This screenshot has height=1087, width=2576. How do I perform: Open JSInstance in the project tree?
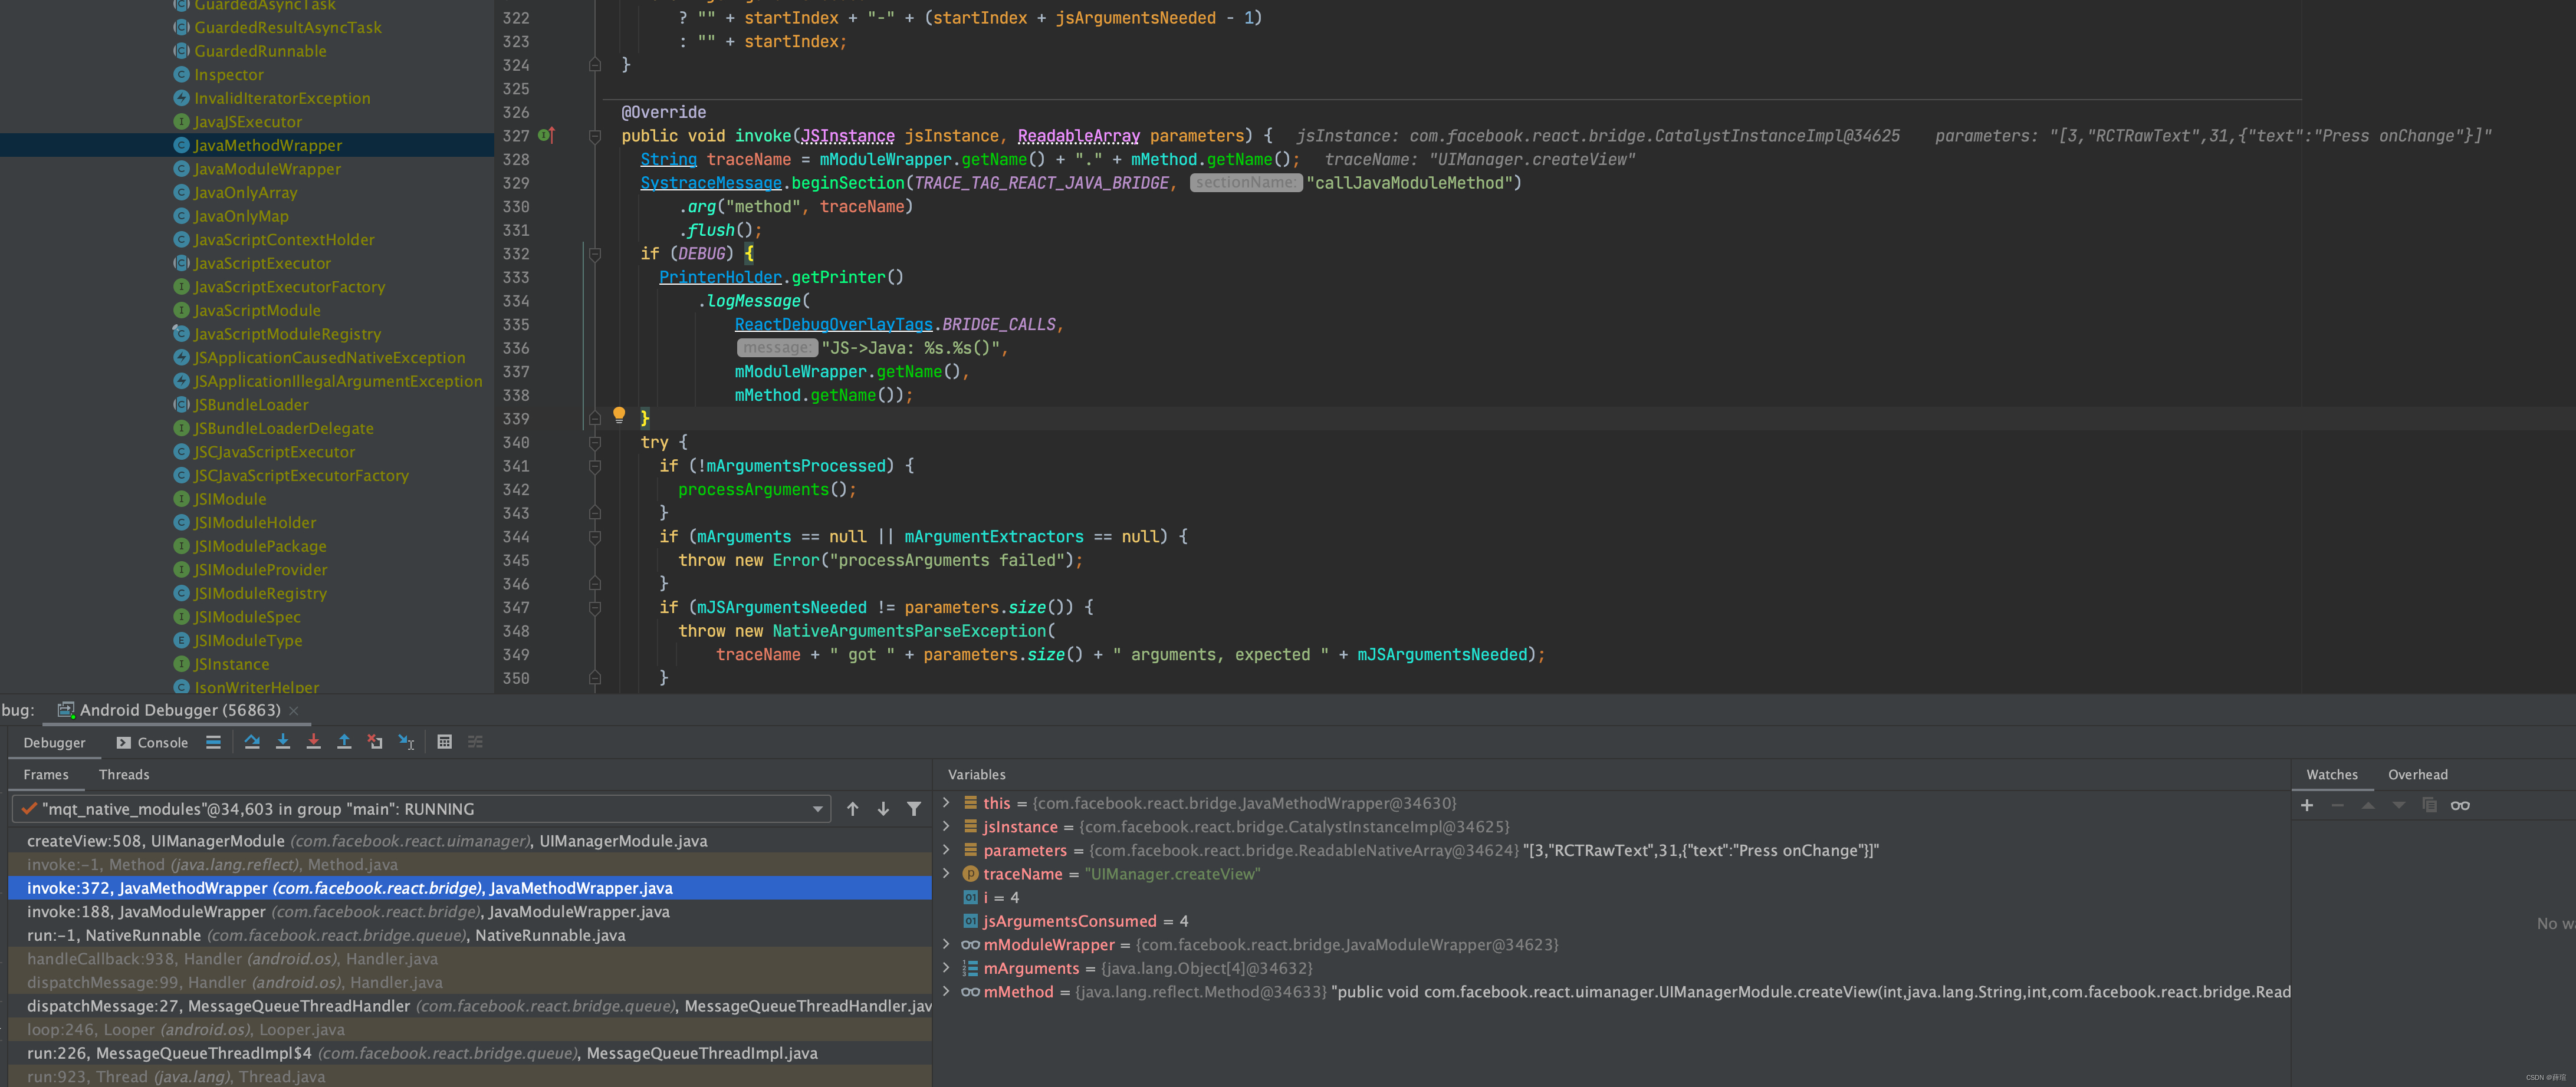231,664
